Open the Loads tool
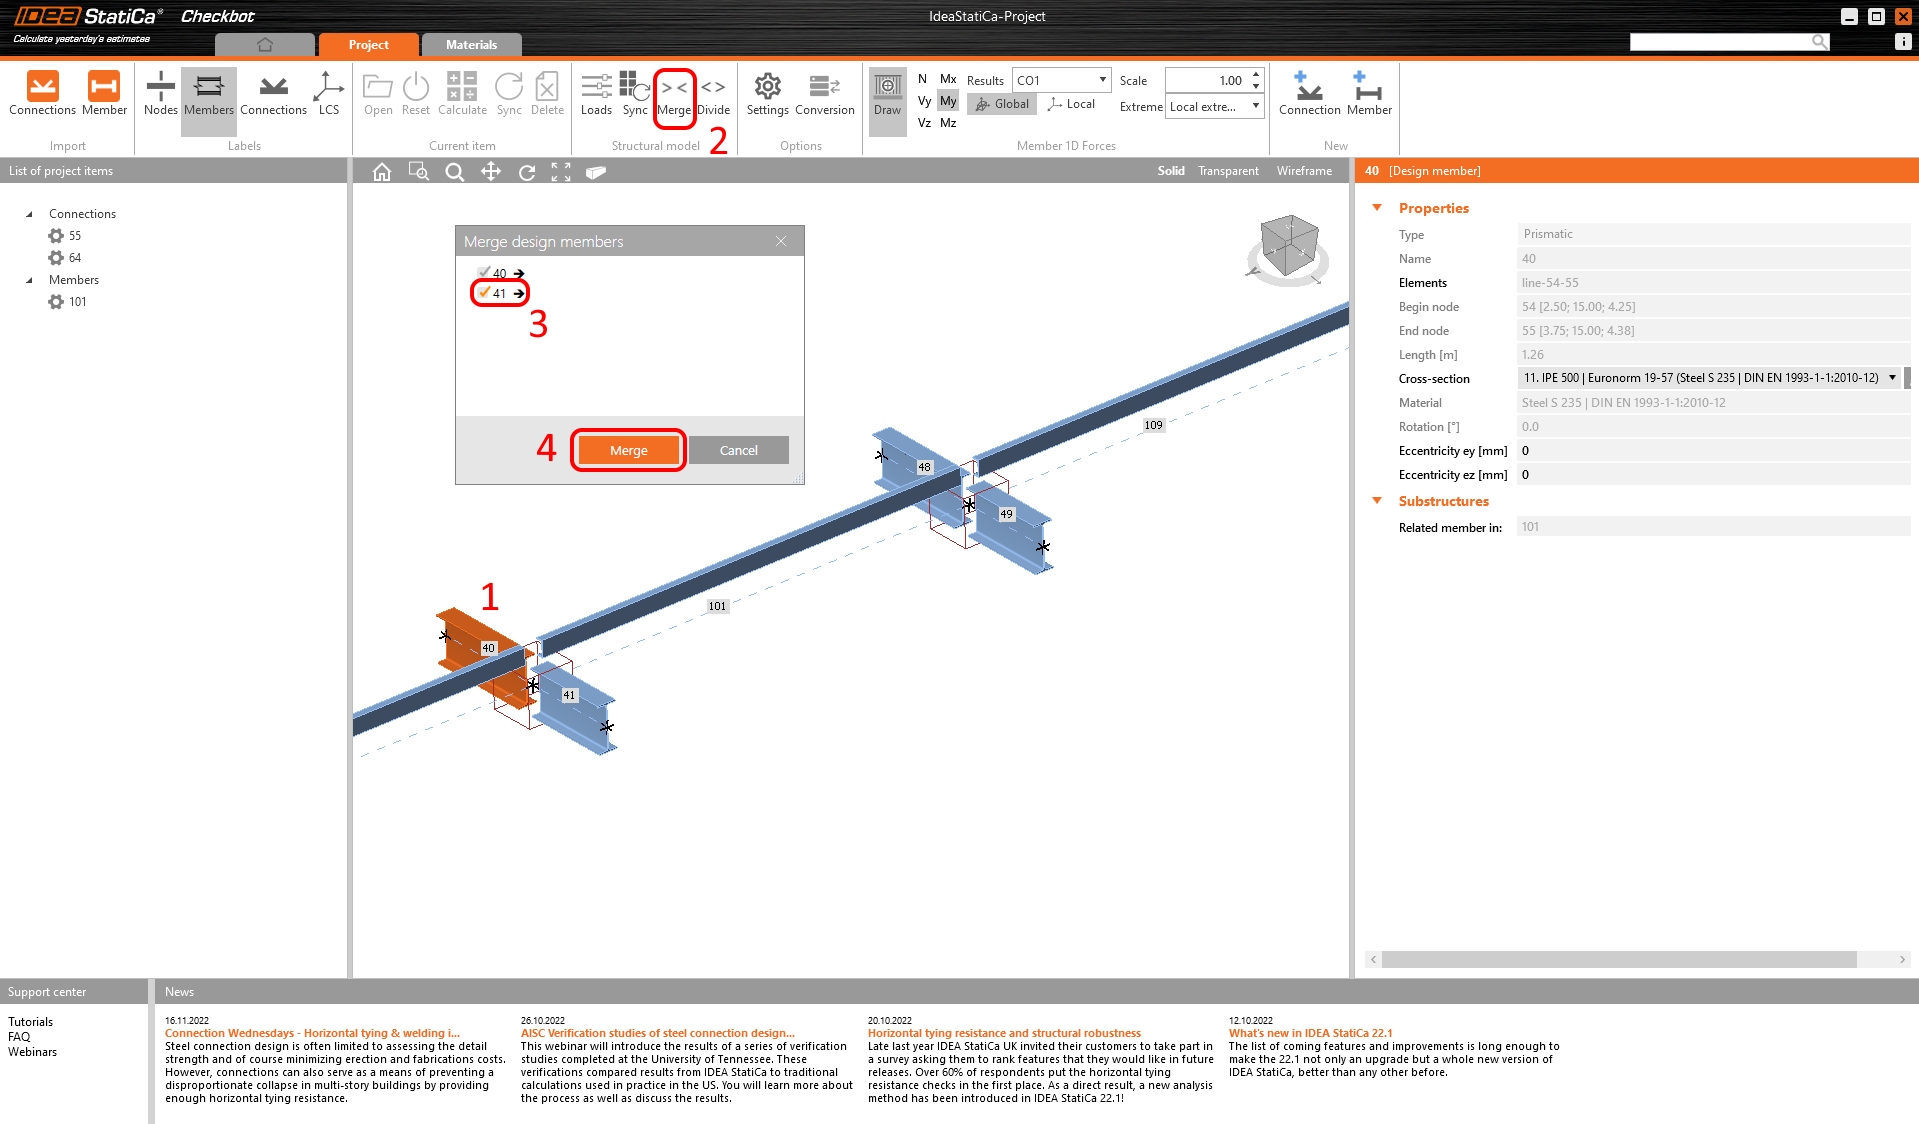Screen dimensions: 1919x1124 pyautogui.click(x=596, y=93)
